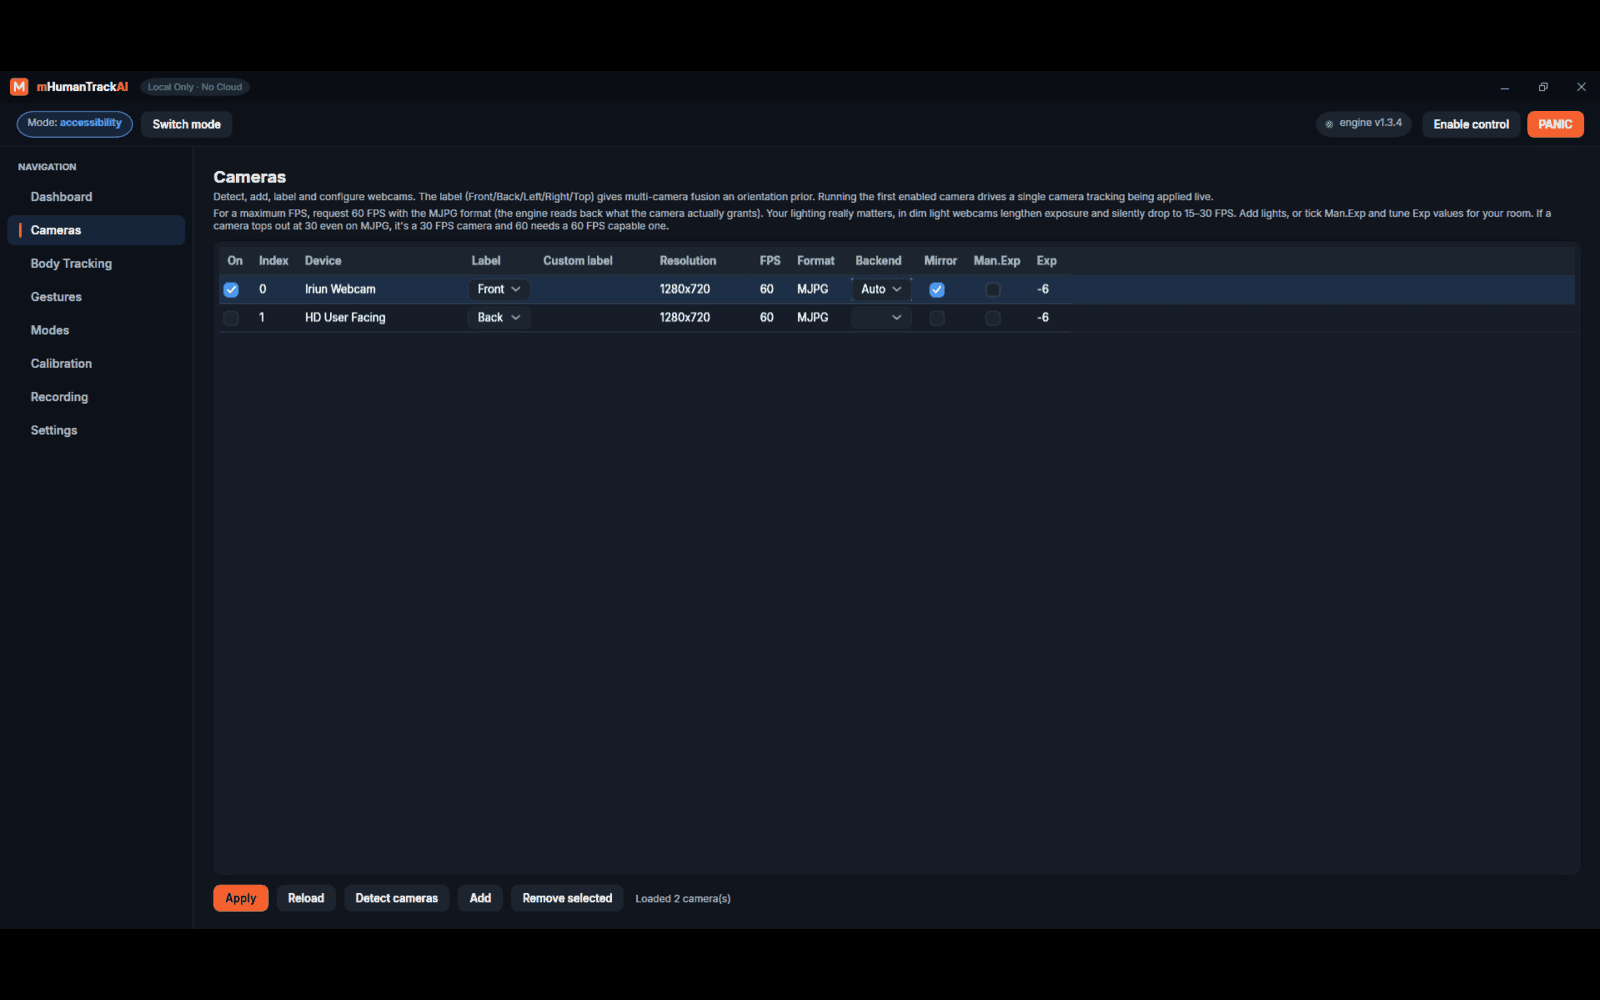Click FPS value 60 for Iriun Webcam
This screenshot has width=1600, height=1000.
coord(767,289)
